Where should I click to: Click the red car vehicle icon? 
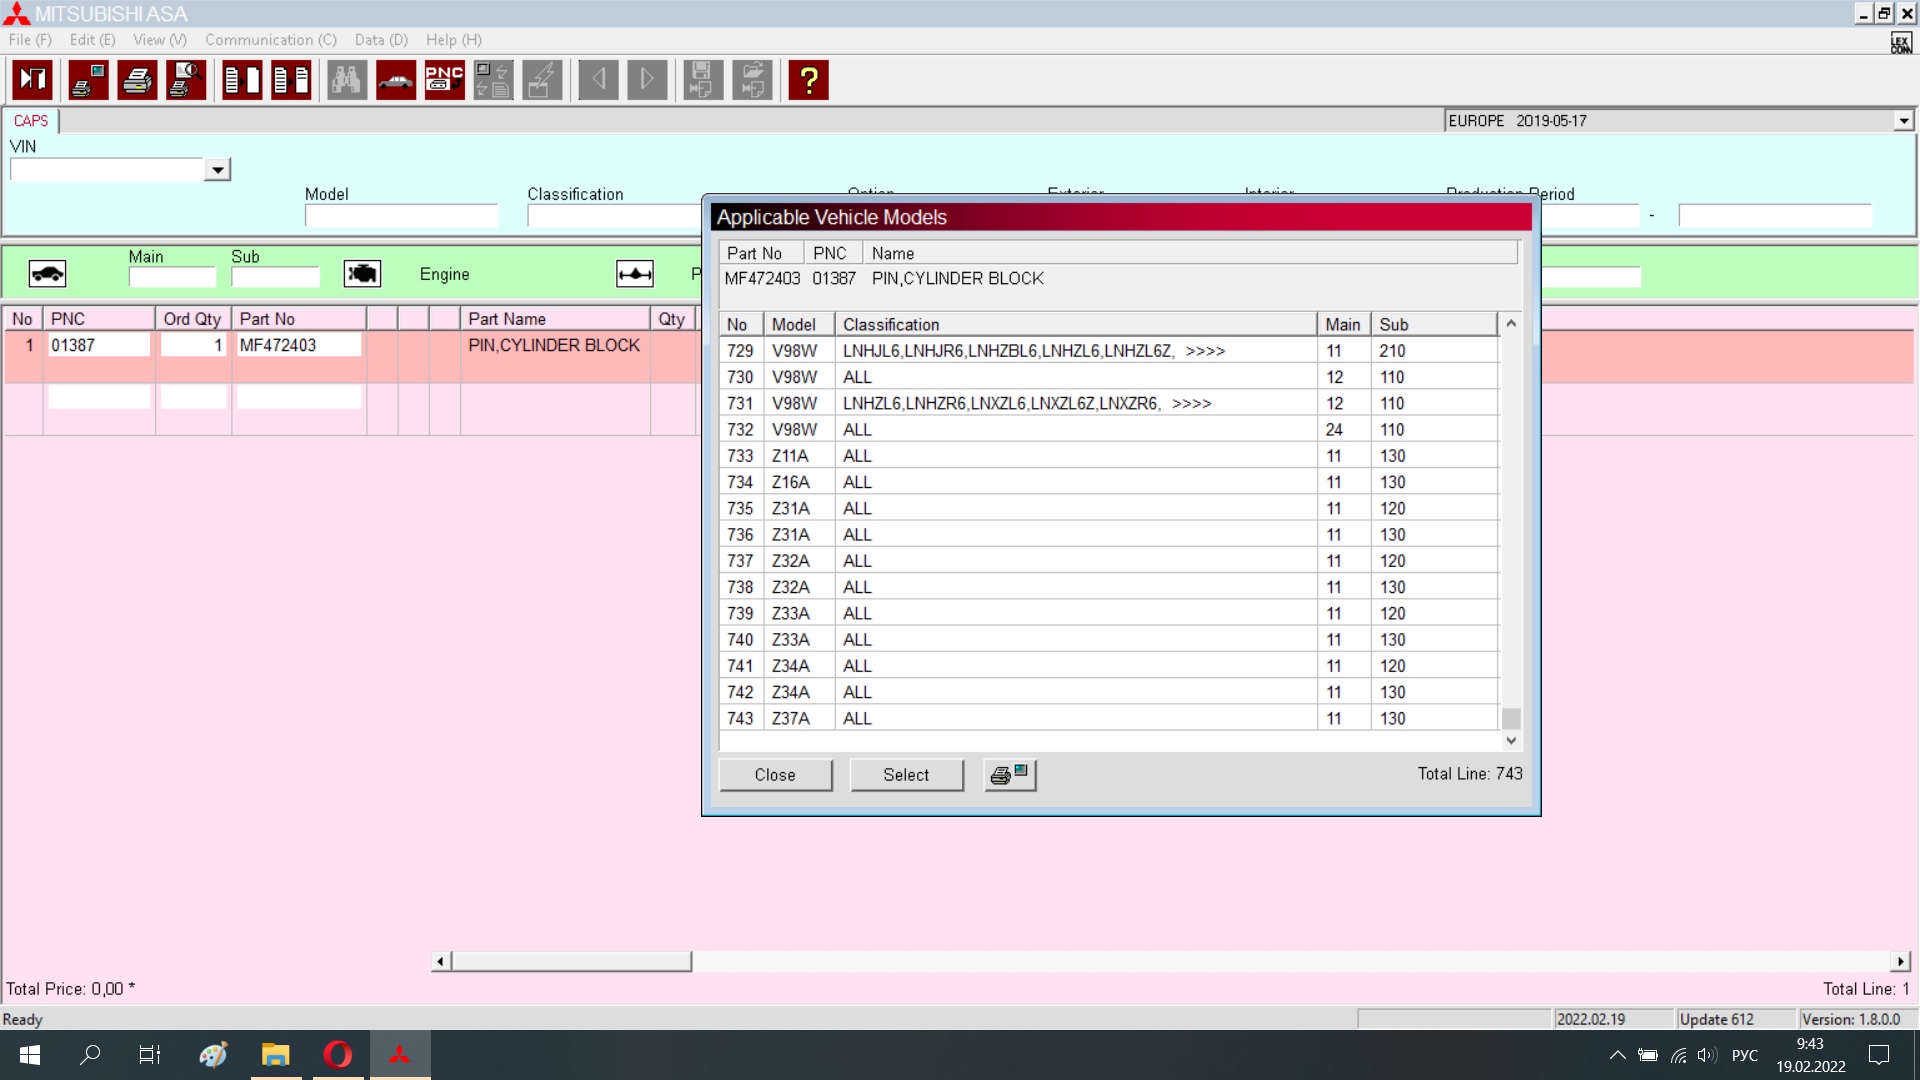click(x=396, y=80)
